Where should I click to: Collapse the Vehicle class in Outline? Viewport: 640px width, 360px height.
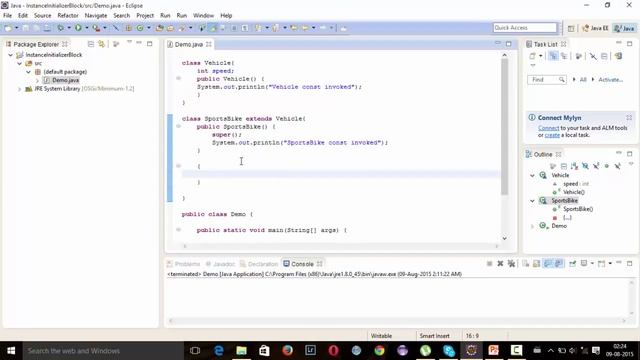(x=532, y=175)
